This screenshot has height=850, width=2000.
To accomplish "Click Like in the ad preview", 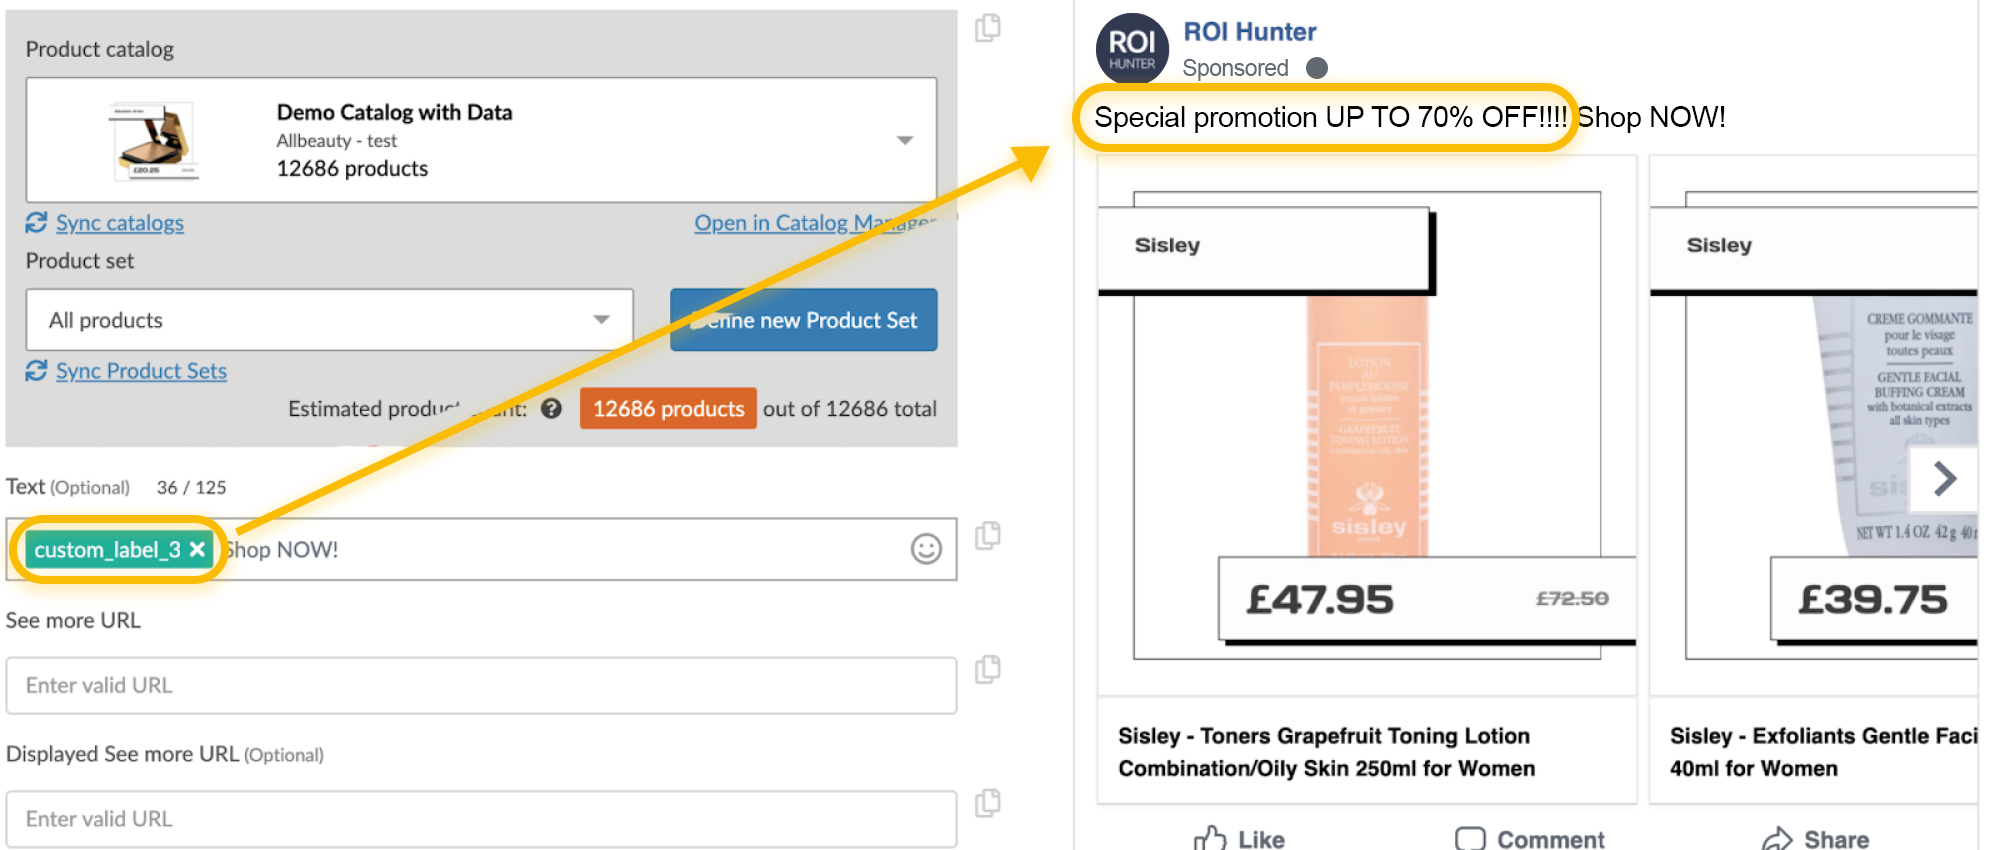I will [1239, 838].
